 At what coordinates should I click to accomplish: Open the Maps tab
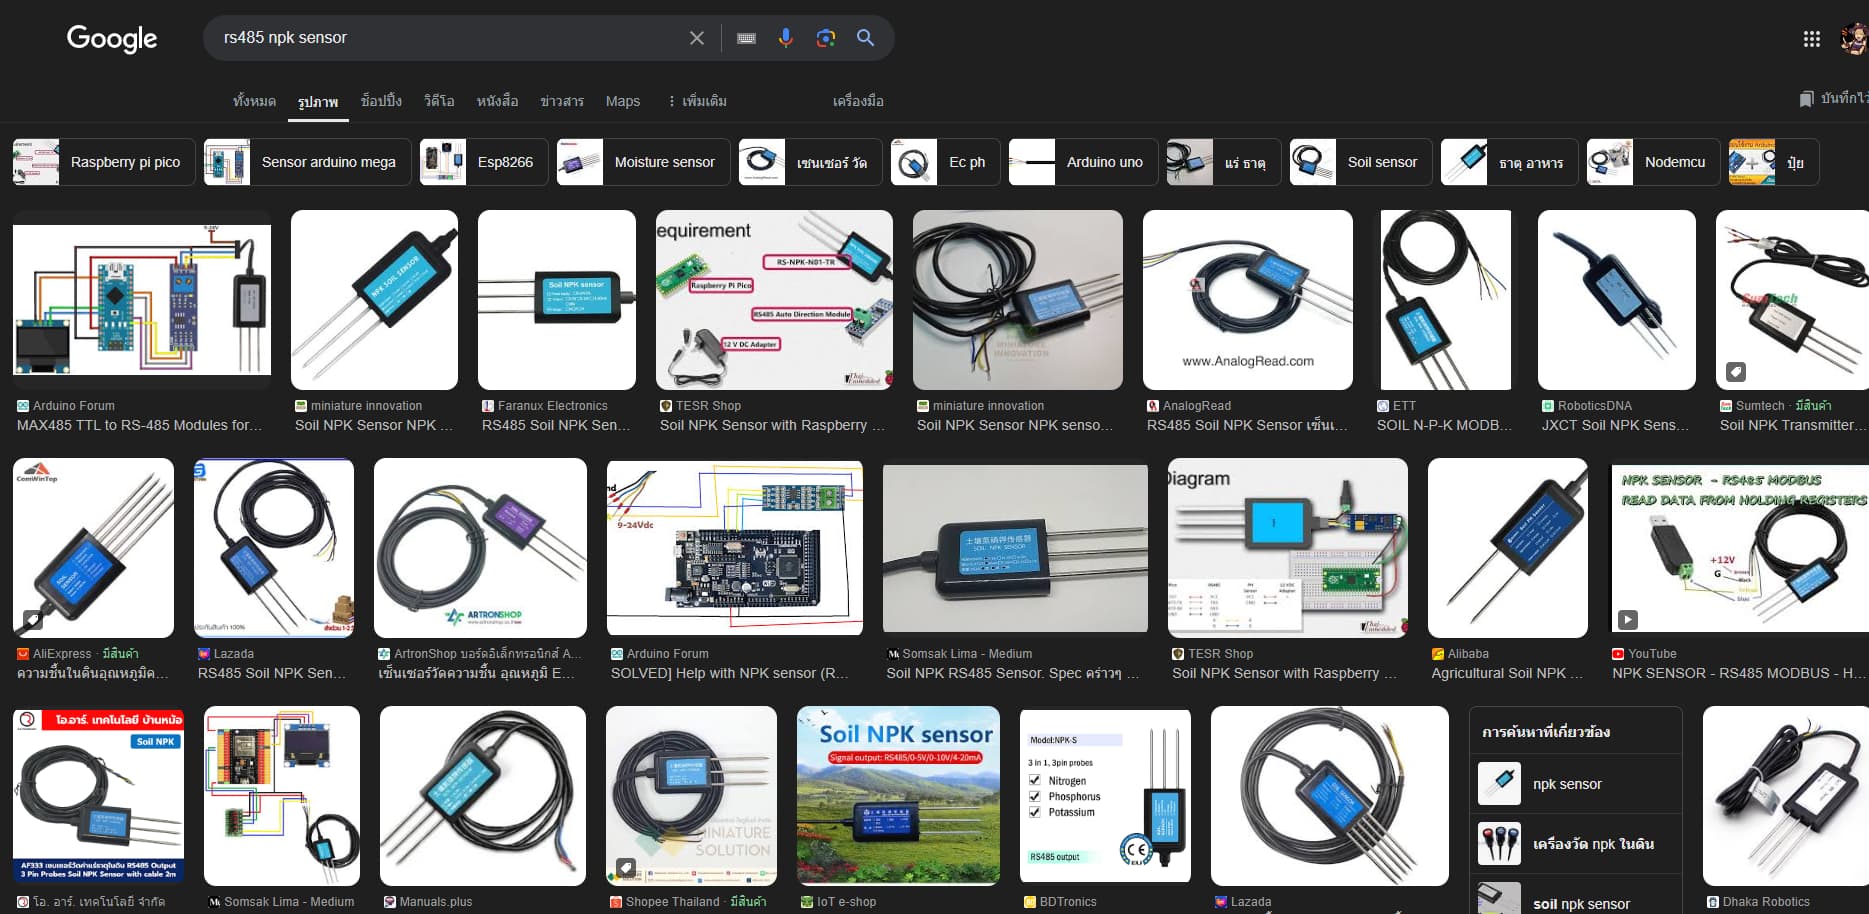coord(622,101)
